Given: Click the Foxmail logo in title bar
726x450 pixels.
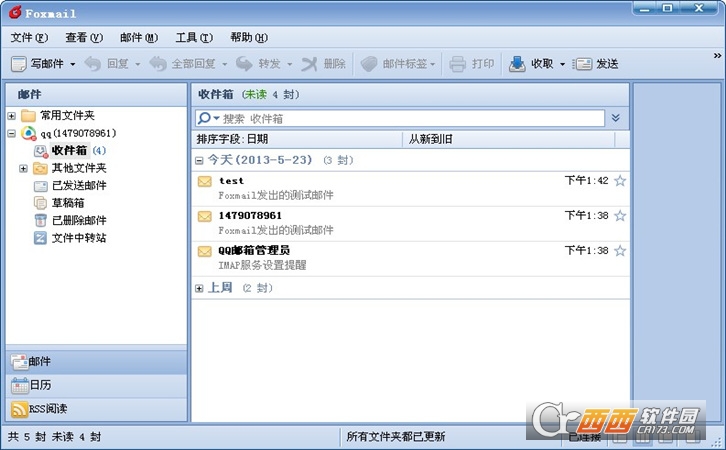Looking at the screenshot, I should 15,12.
